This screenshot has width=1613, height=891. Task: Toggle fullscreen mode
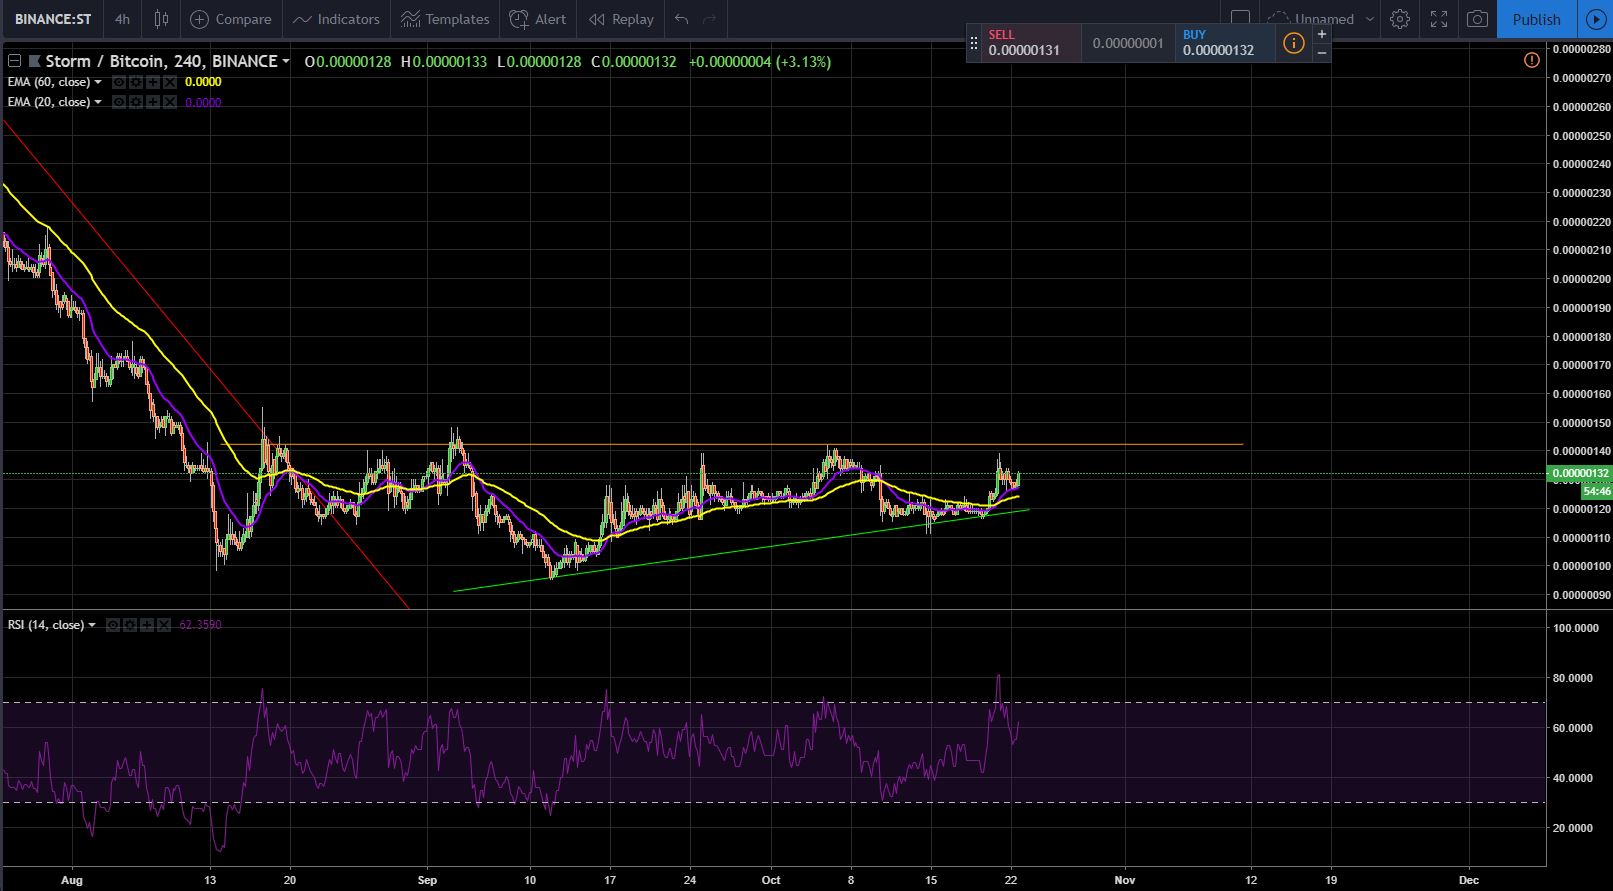[x=1438, y=19]
